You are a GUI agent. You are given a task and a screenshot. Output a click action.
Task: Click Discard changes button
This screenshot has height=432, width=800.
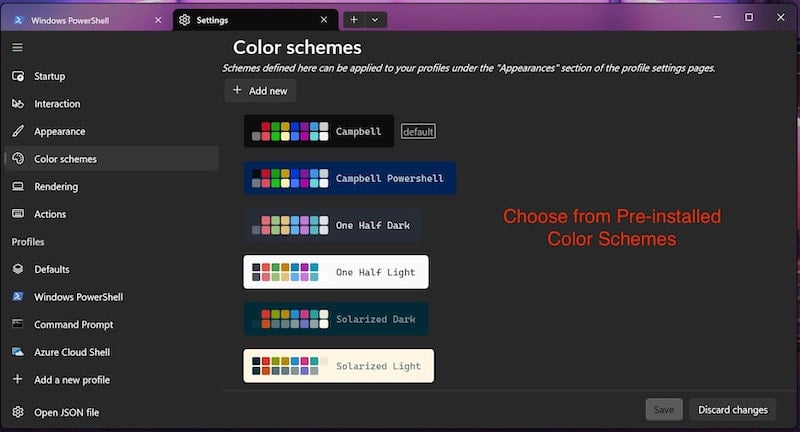point(733,410)
